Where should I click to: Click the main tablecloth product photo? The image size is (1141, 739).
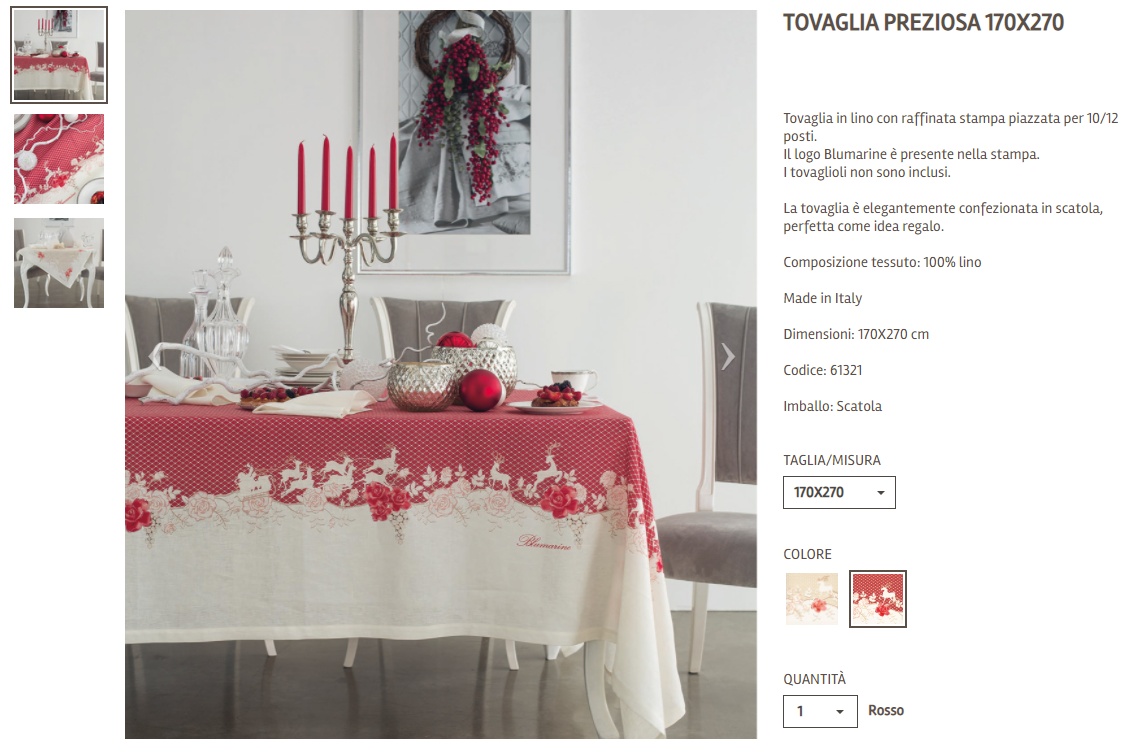440,375
